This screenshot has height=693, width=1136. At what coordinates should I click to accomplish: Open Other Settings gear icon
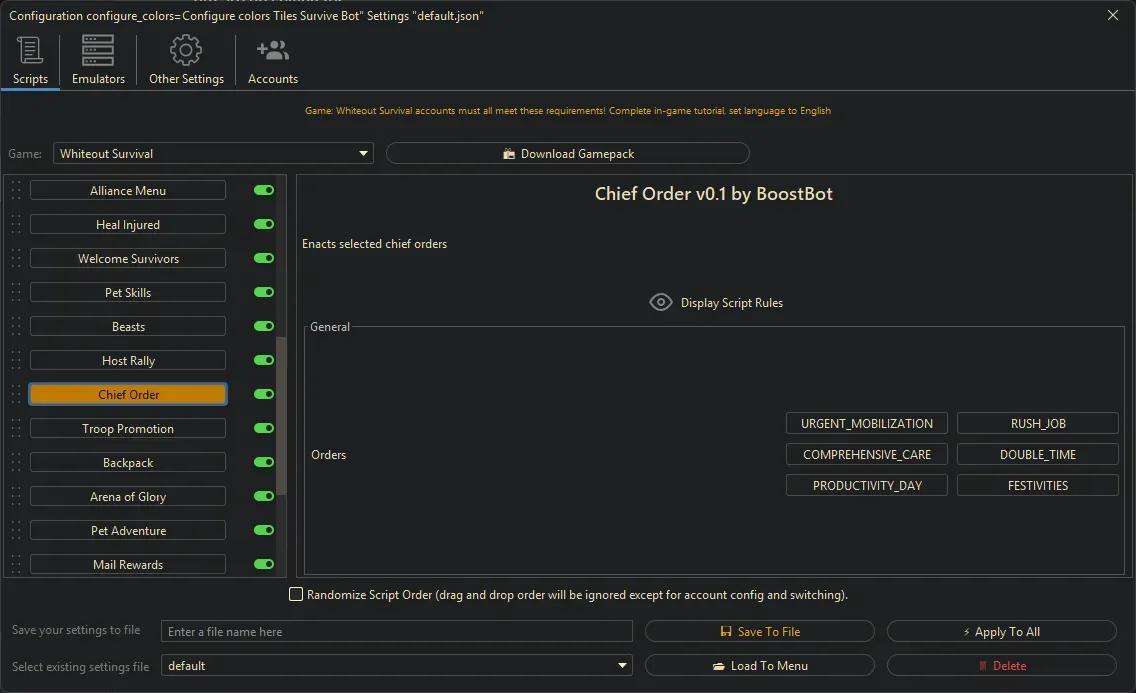pos(186,51)
